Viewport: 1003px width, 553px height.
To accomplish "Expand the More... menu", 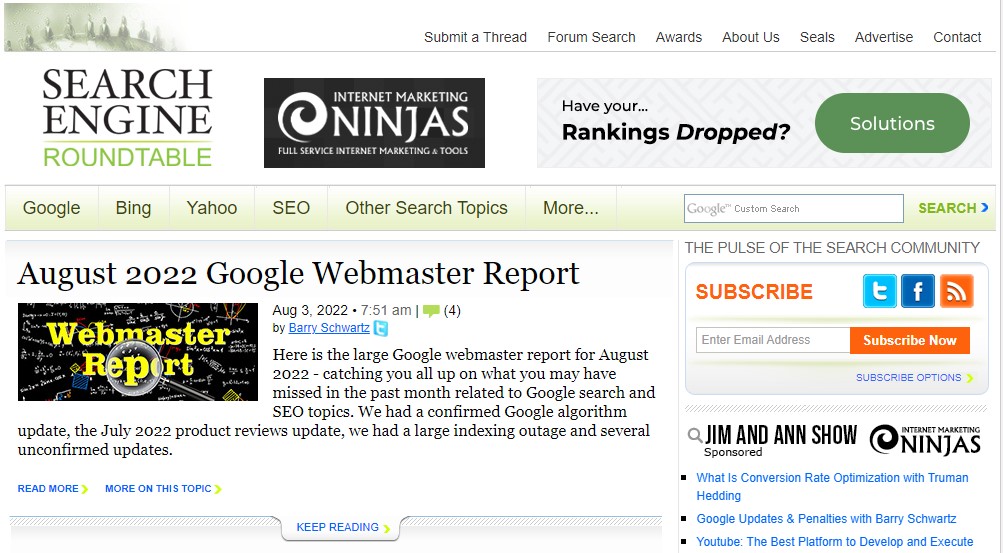I will click(571, 208).
